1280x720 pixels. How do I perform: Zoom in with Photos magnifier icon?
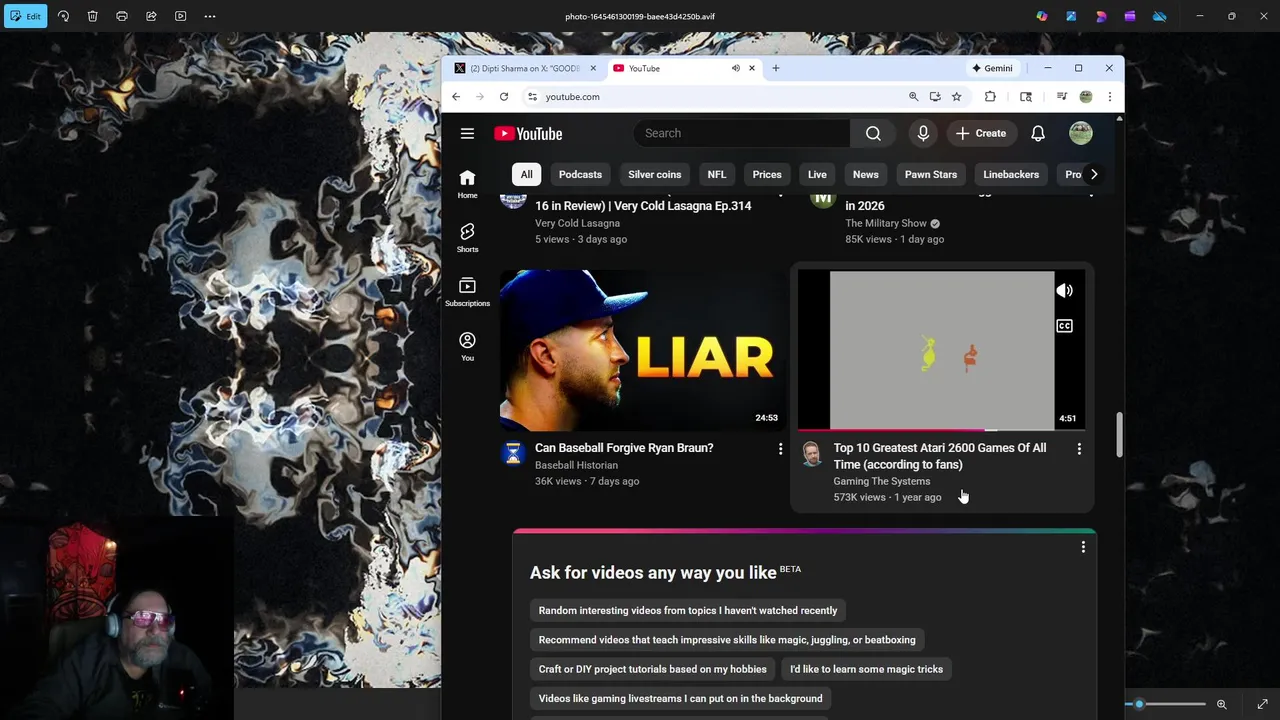[1221, 704]
